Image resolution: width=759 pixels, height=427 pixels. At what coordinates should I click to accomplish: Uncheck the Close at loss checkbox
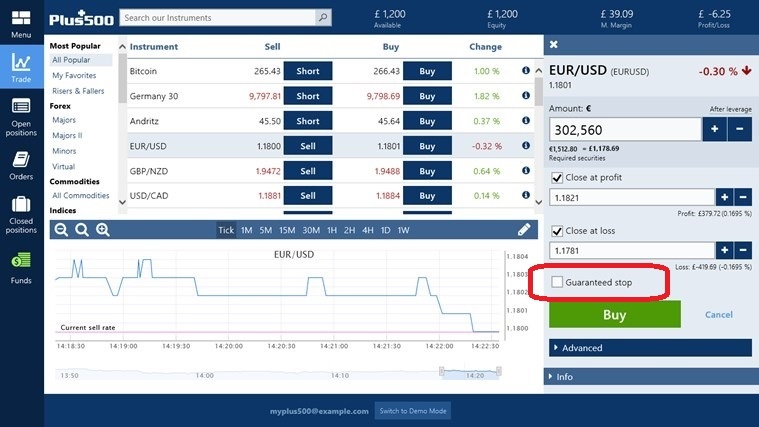(558, 231)
